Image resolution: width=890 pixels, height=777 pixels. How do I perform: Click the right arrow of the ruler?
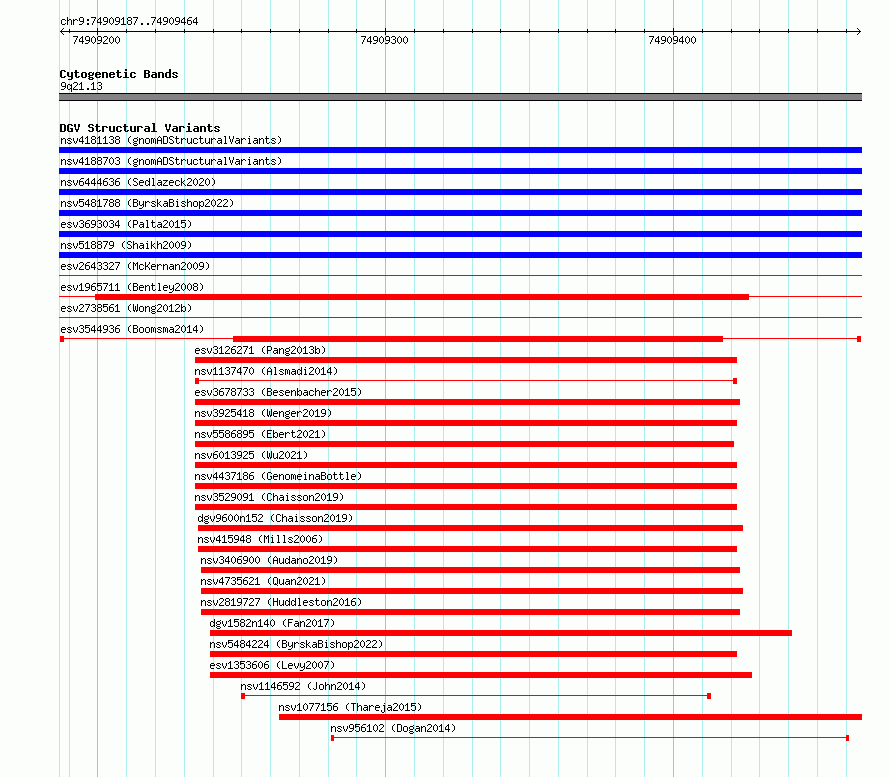[859, 32]
